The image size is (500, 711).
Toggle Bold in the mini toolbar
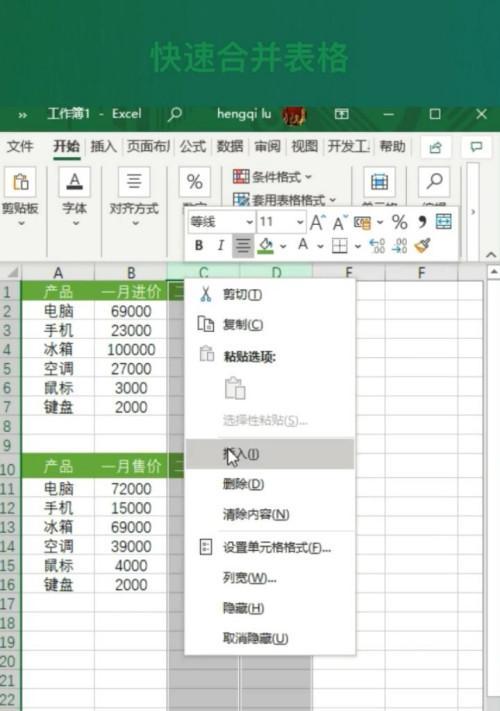click(x=199, y=245)
